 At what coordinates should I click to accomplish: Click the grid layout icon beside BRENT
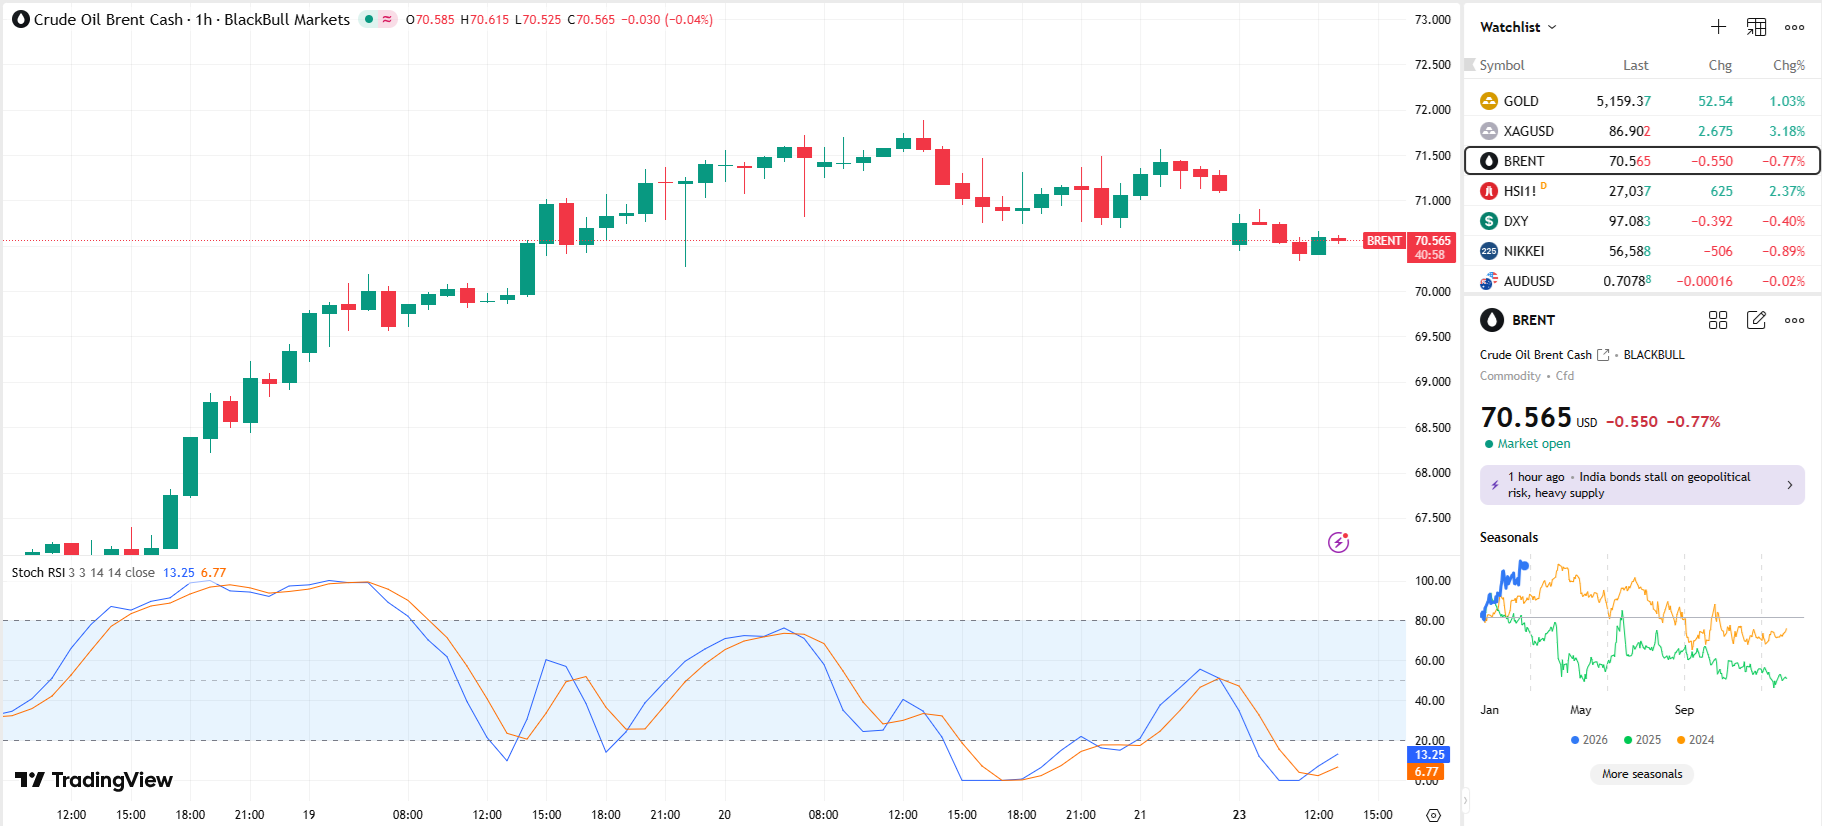[1718, 320]
